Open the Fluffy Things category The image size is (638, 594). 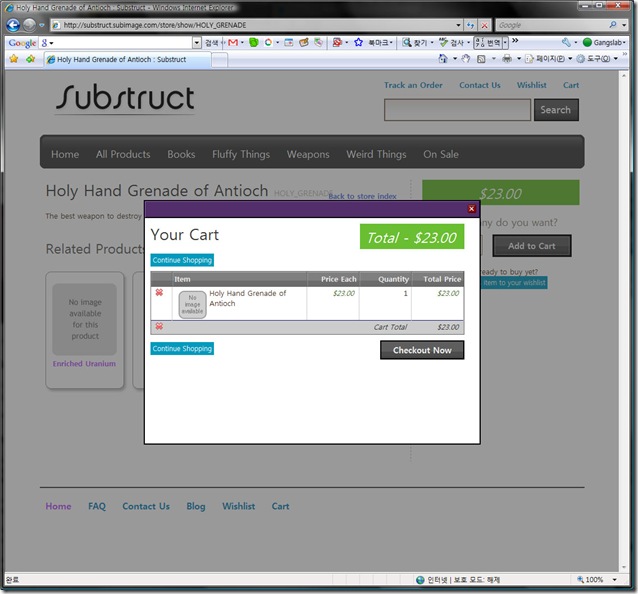[x=241, y=154]
